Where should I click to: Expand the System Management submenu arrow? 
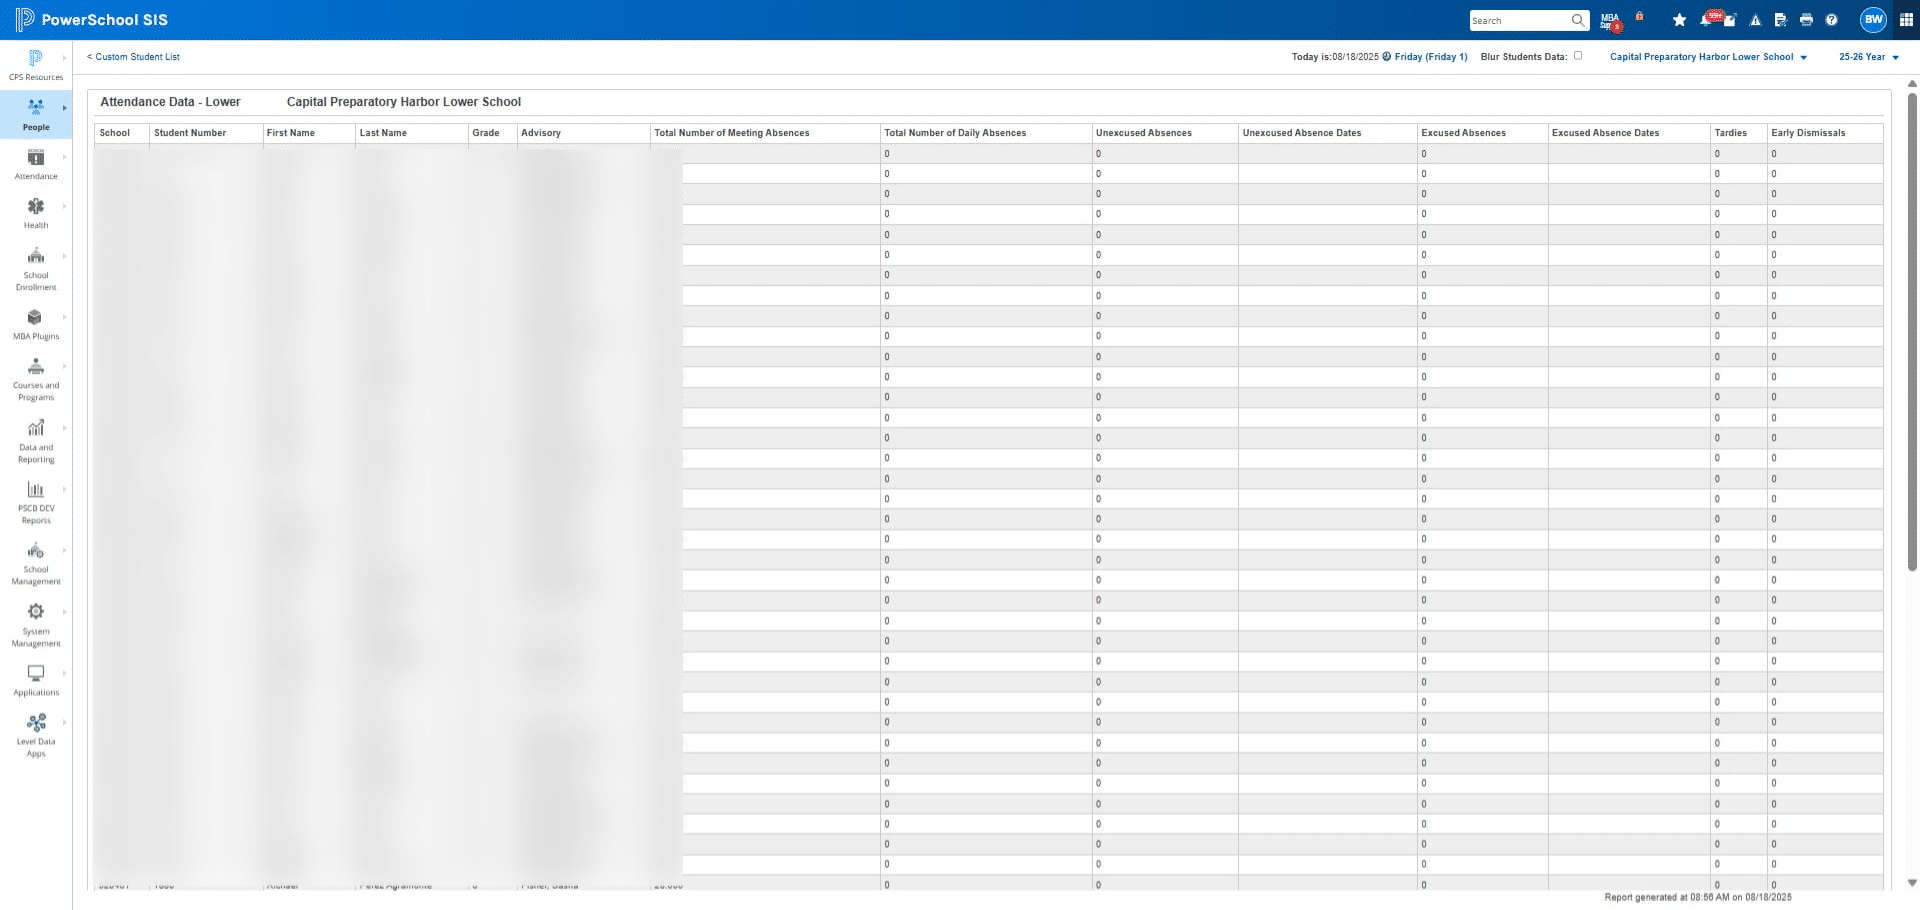[x=65, y=612]
